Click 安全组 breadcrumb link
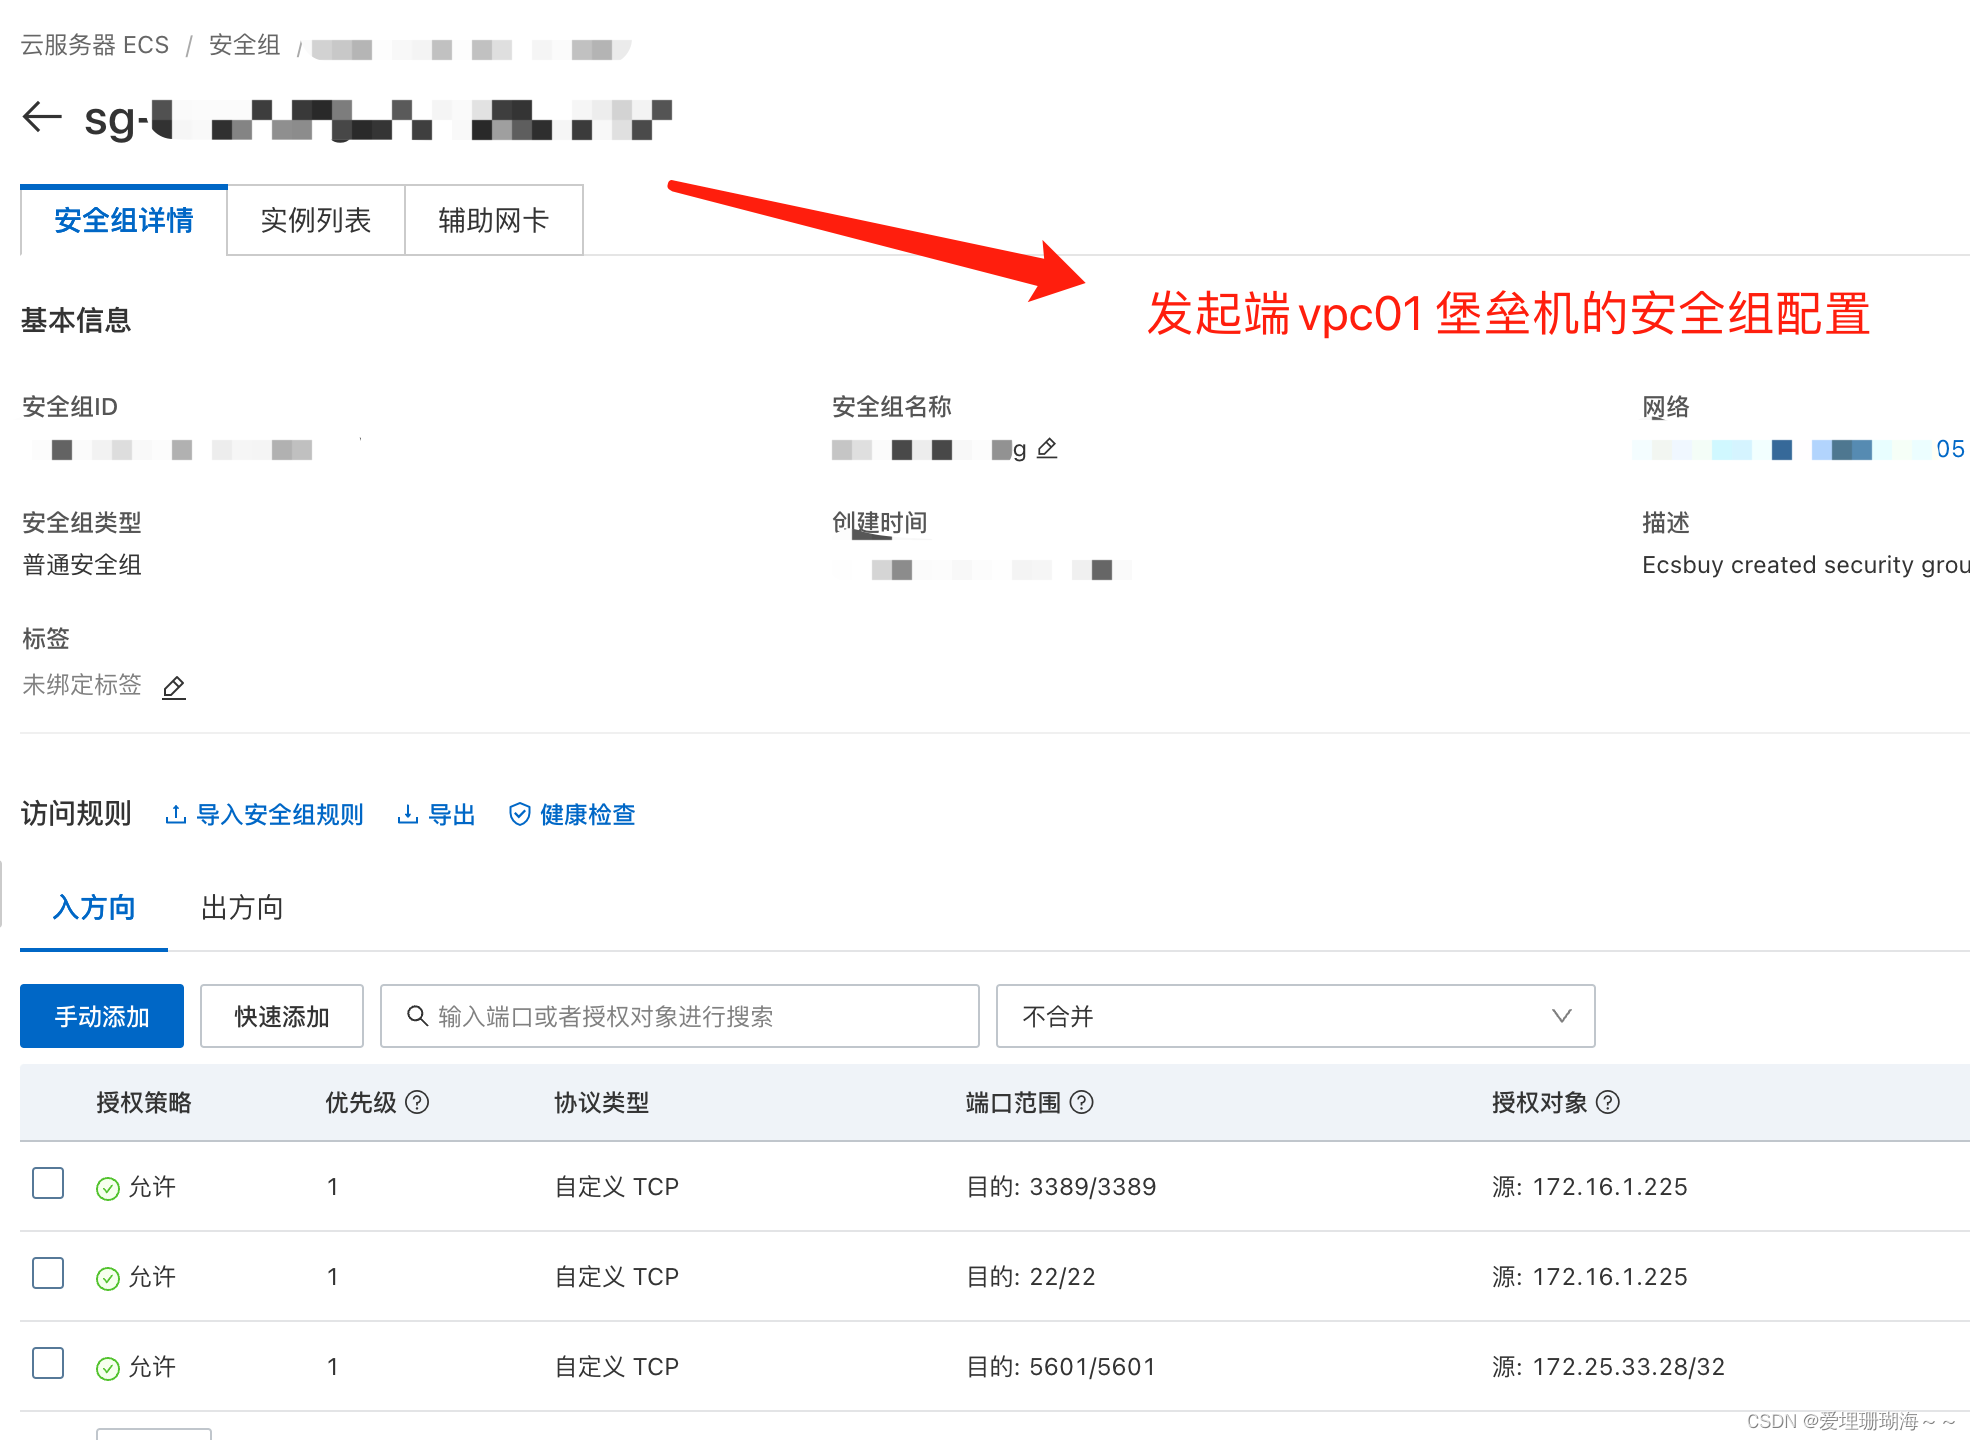Screen dimensions: 1970x1440 pos(244,45)
